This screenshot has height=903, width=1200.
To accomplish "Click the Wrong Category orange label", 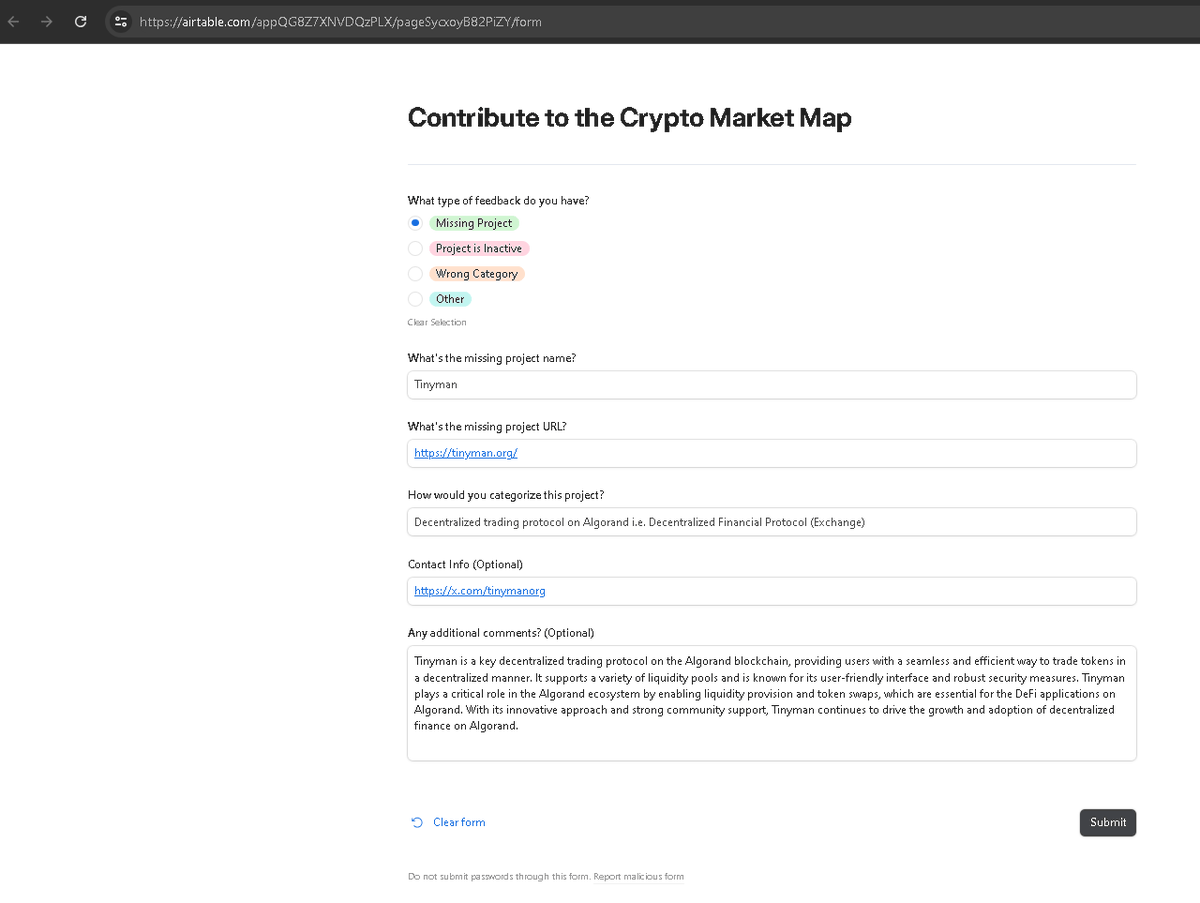I will (x=477, y=273).
